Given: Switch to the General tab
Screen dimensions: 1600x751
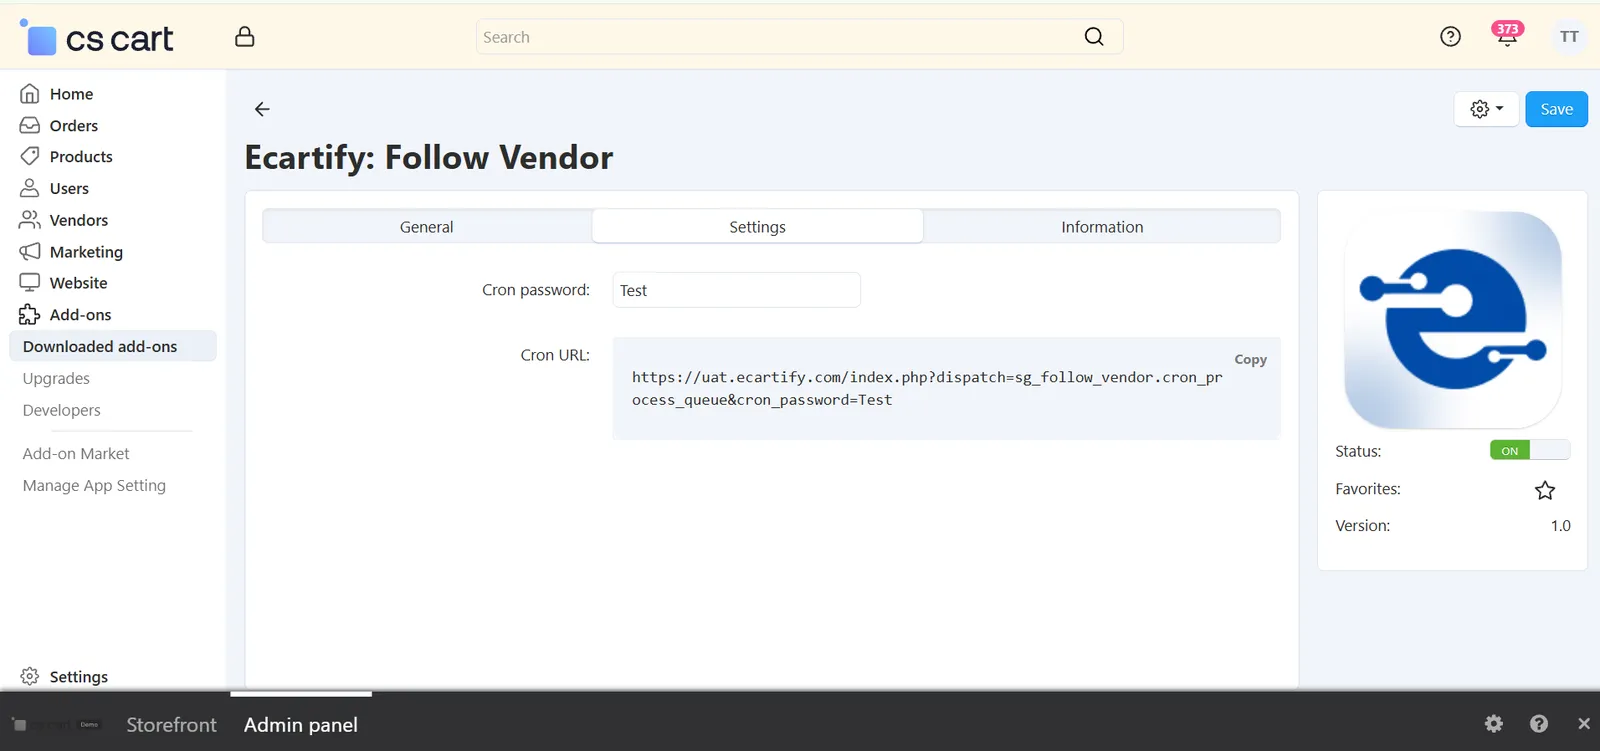Looking at the screenshot, I should [427, 227].
